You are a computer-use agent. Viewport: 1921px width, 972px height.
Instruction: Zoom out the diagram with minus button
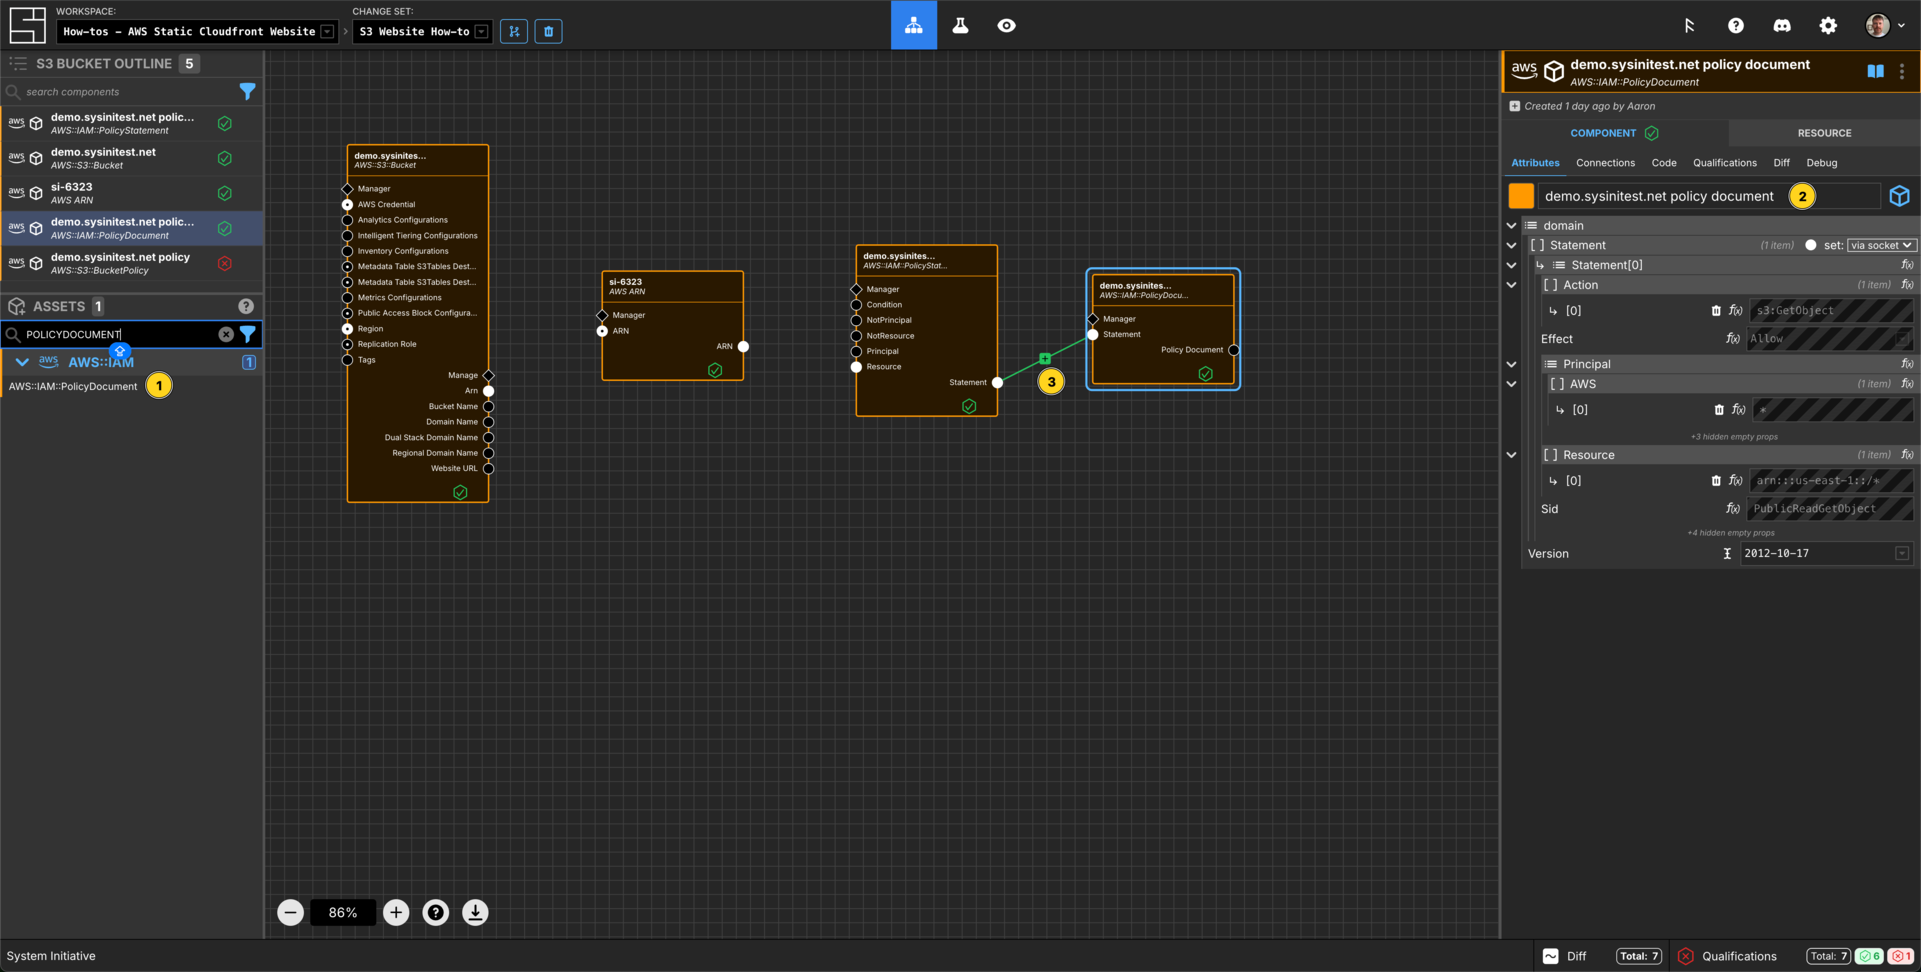290,912
